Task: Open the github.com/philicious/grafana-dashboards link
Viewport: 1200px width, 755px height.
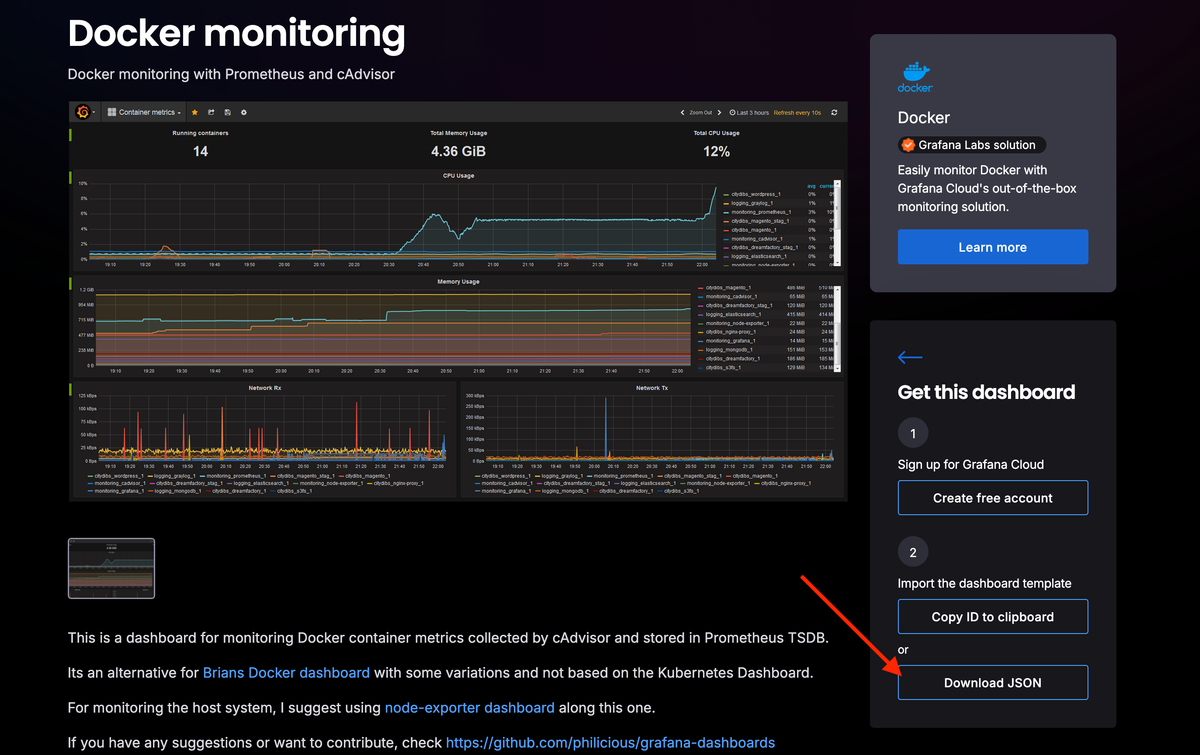Action: pyautogui.click(x=610, y=743)
